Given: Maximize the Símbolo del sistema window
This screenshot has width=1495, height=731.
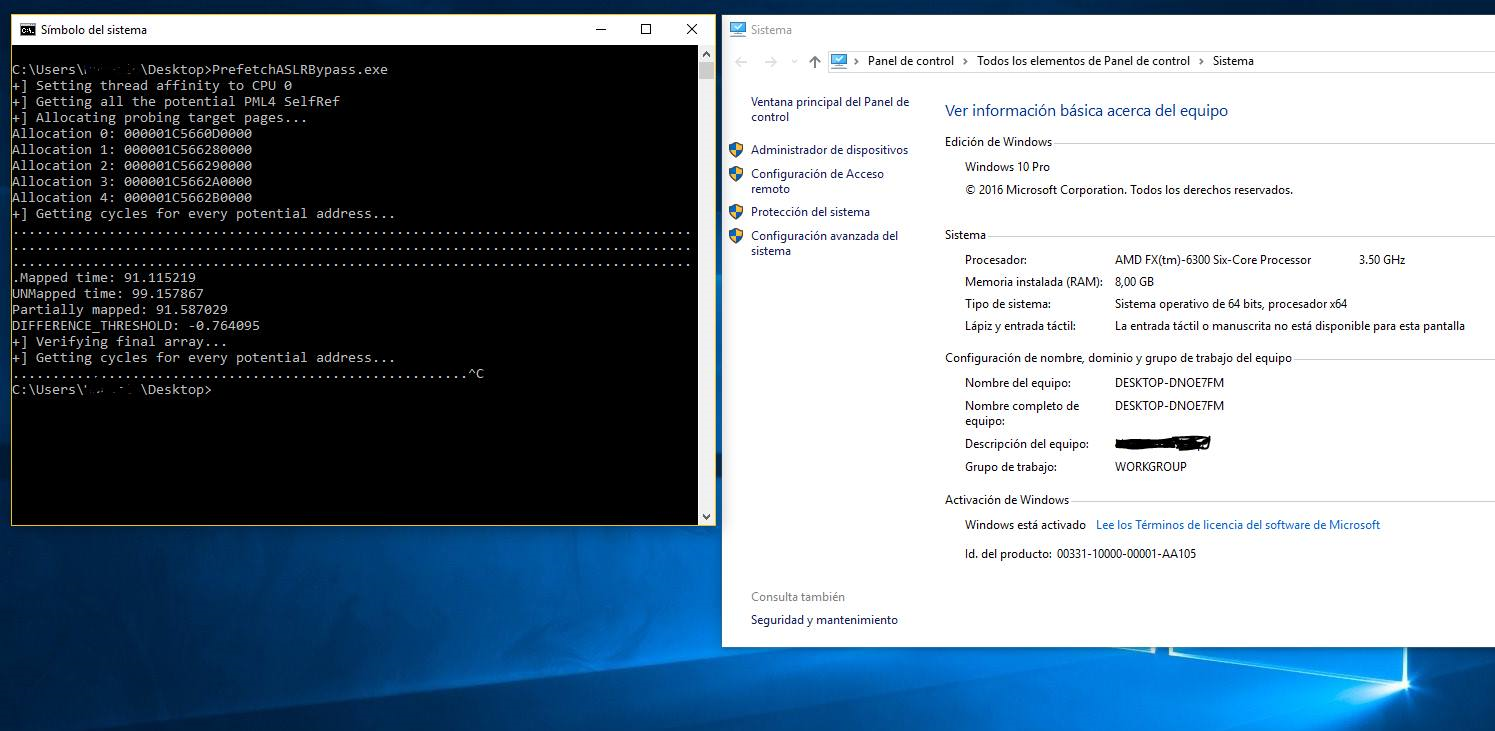Looking at the screenshot, I should 646,29.
